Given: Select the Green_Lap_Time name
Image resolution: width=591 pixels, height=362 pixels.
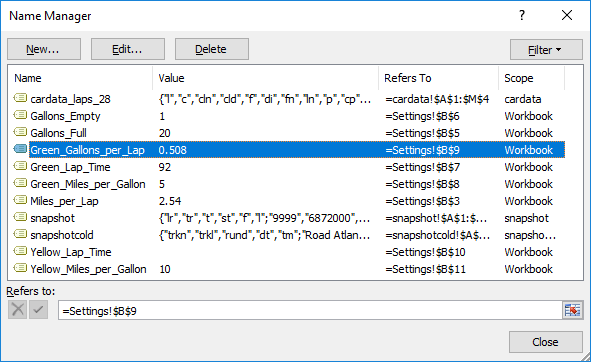Looking at the screenshot, I should coord(70,167).
